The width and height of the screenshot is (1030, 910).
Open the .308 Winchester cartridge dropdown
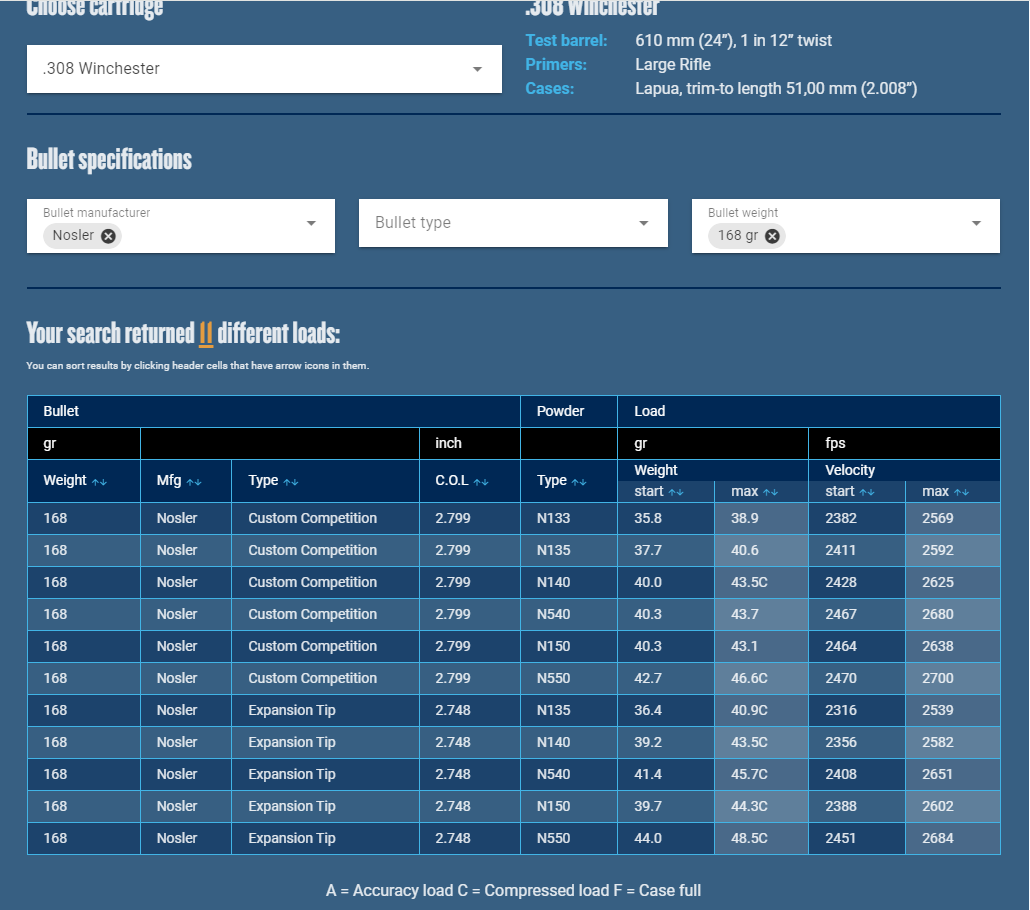[x=264, y=69]
